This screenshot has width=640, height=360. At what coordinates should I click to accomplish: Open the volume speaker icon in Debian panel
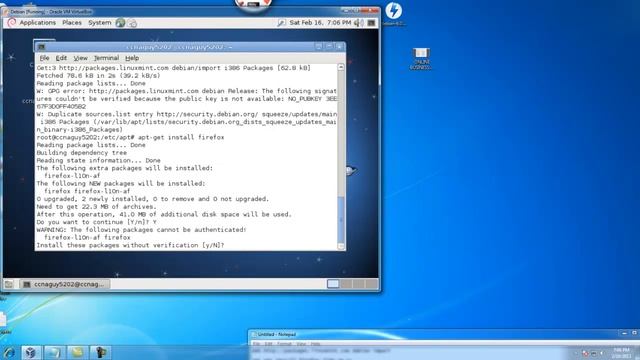(358, 23)
